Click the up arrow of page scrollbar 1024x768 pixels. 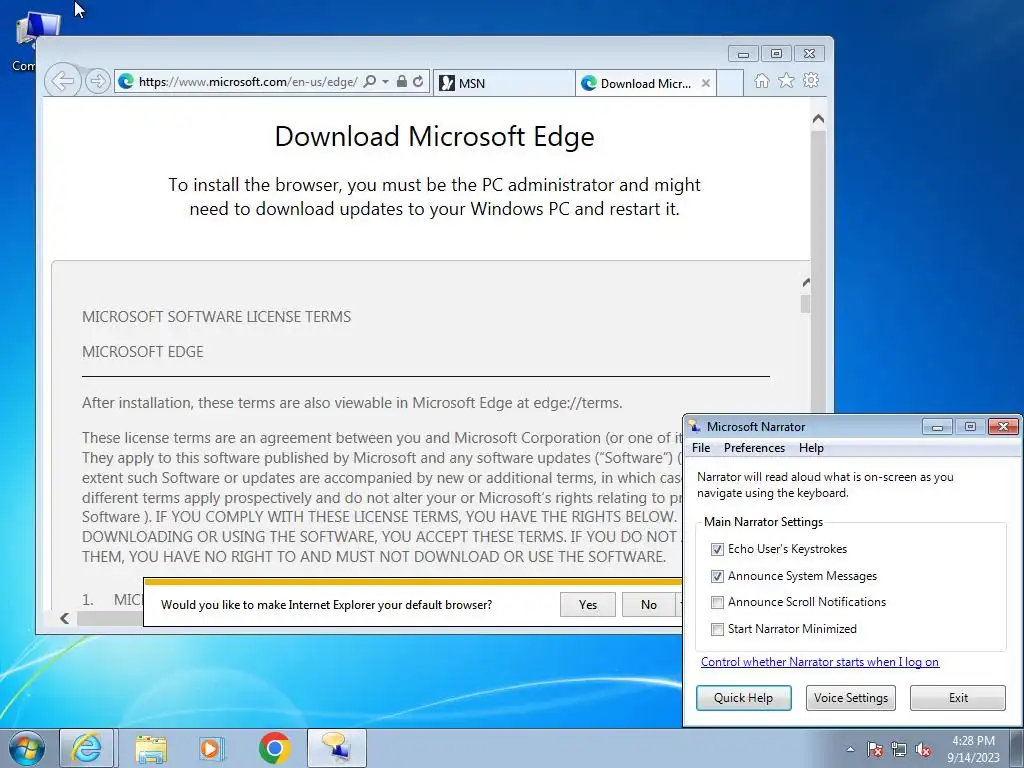coord(818,119)
